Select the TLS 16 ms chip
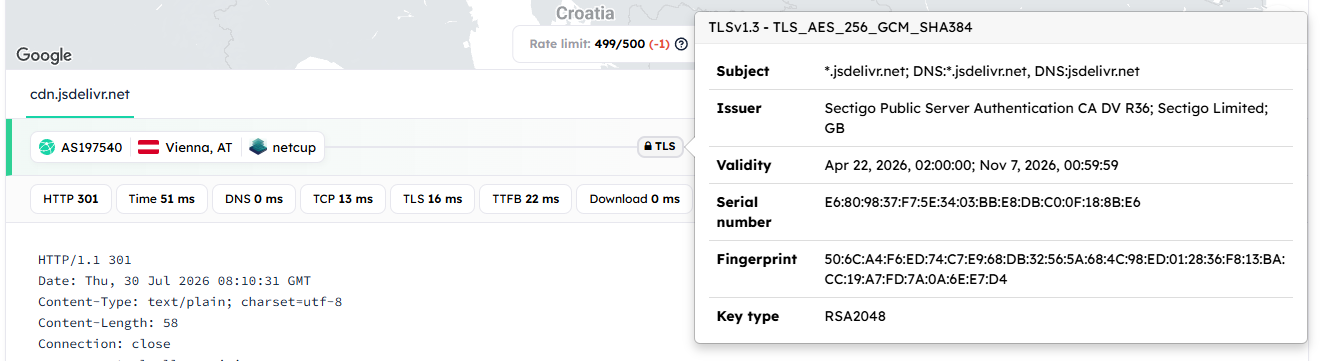This screenshot has height=361, width=1323. [x=432, y=199]
